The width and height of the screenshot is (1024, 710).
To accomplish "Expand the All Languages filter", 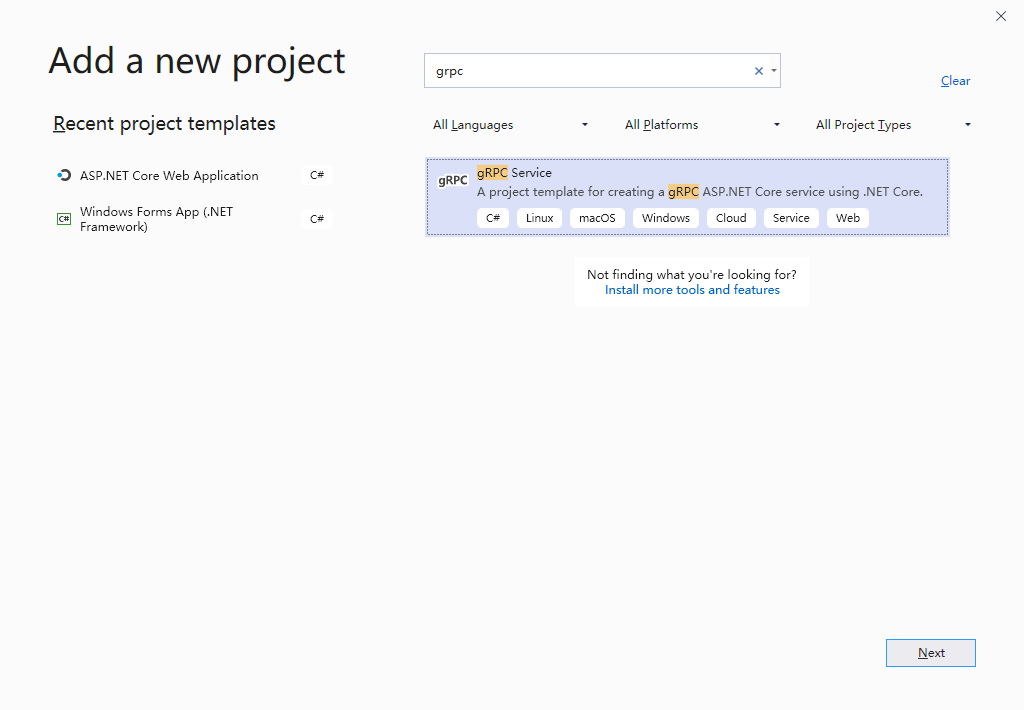I will (x=510, y=125).
